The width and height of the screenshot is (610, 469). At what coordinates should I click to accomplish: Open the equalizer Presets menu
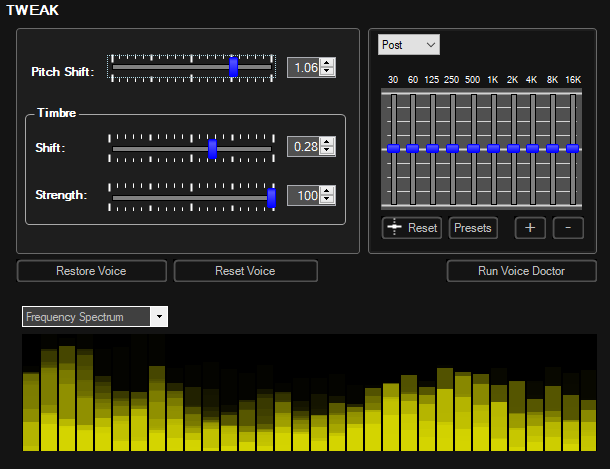473,228
